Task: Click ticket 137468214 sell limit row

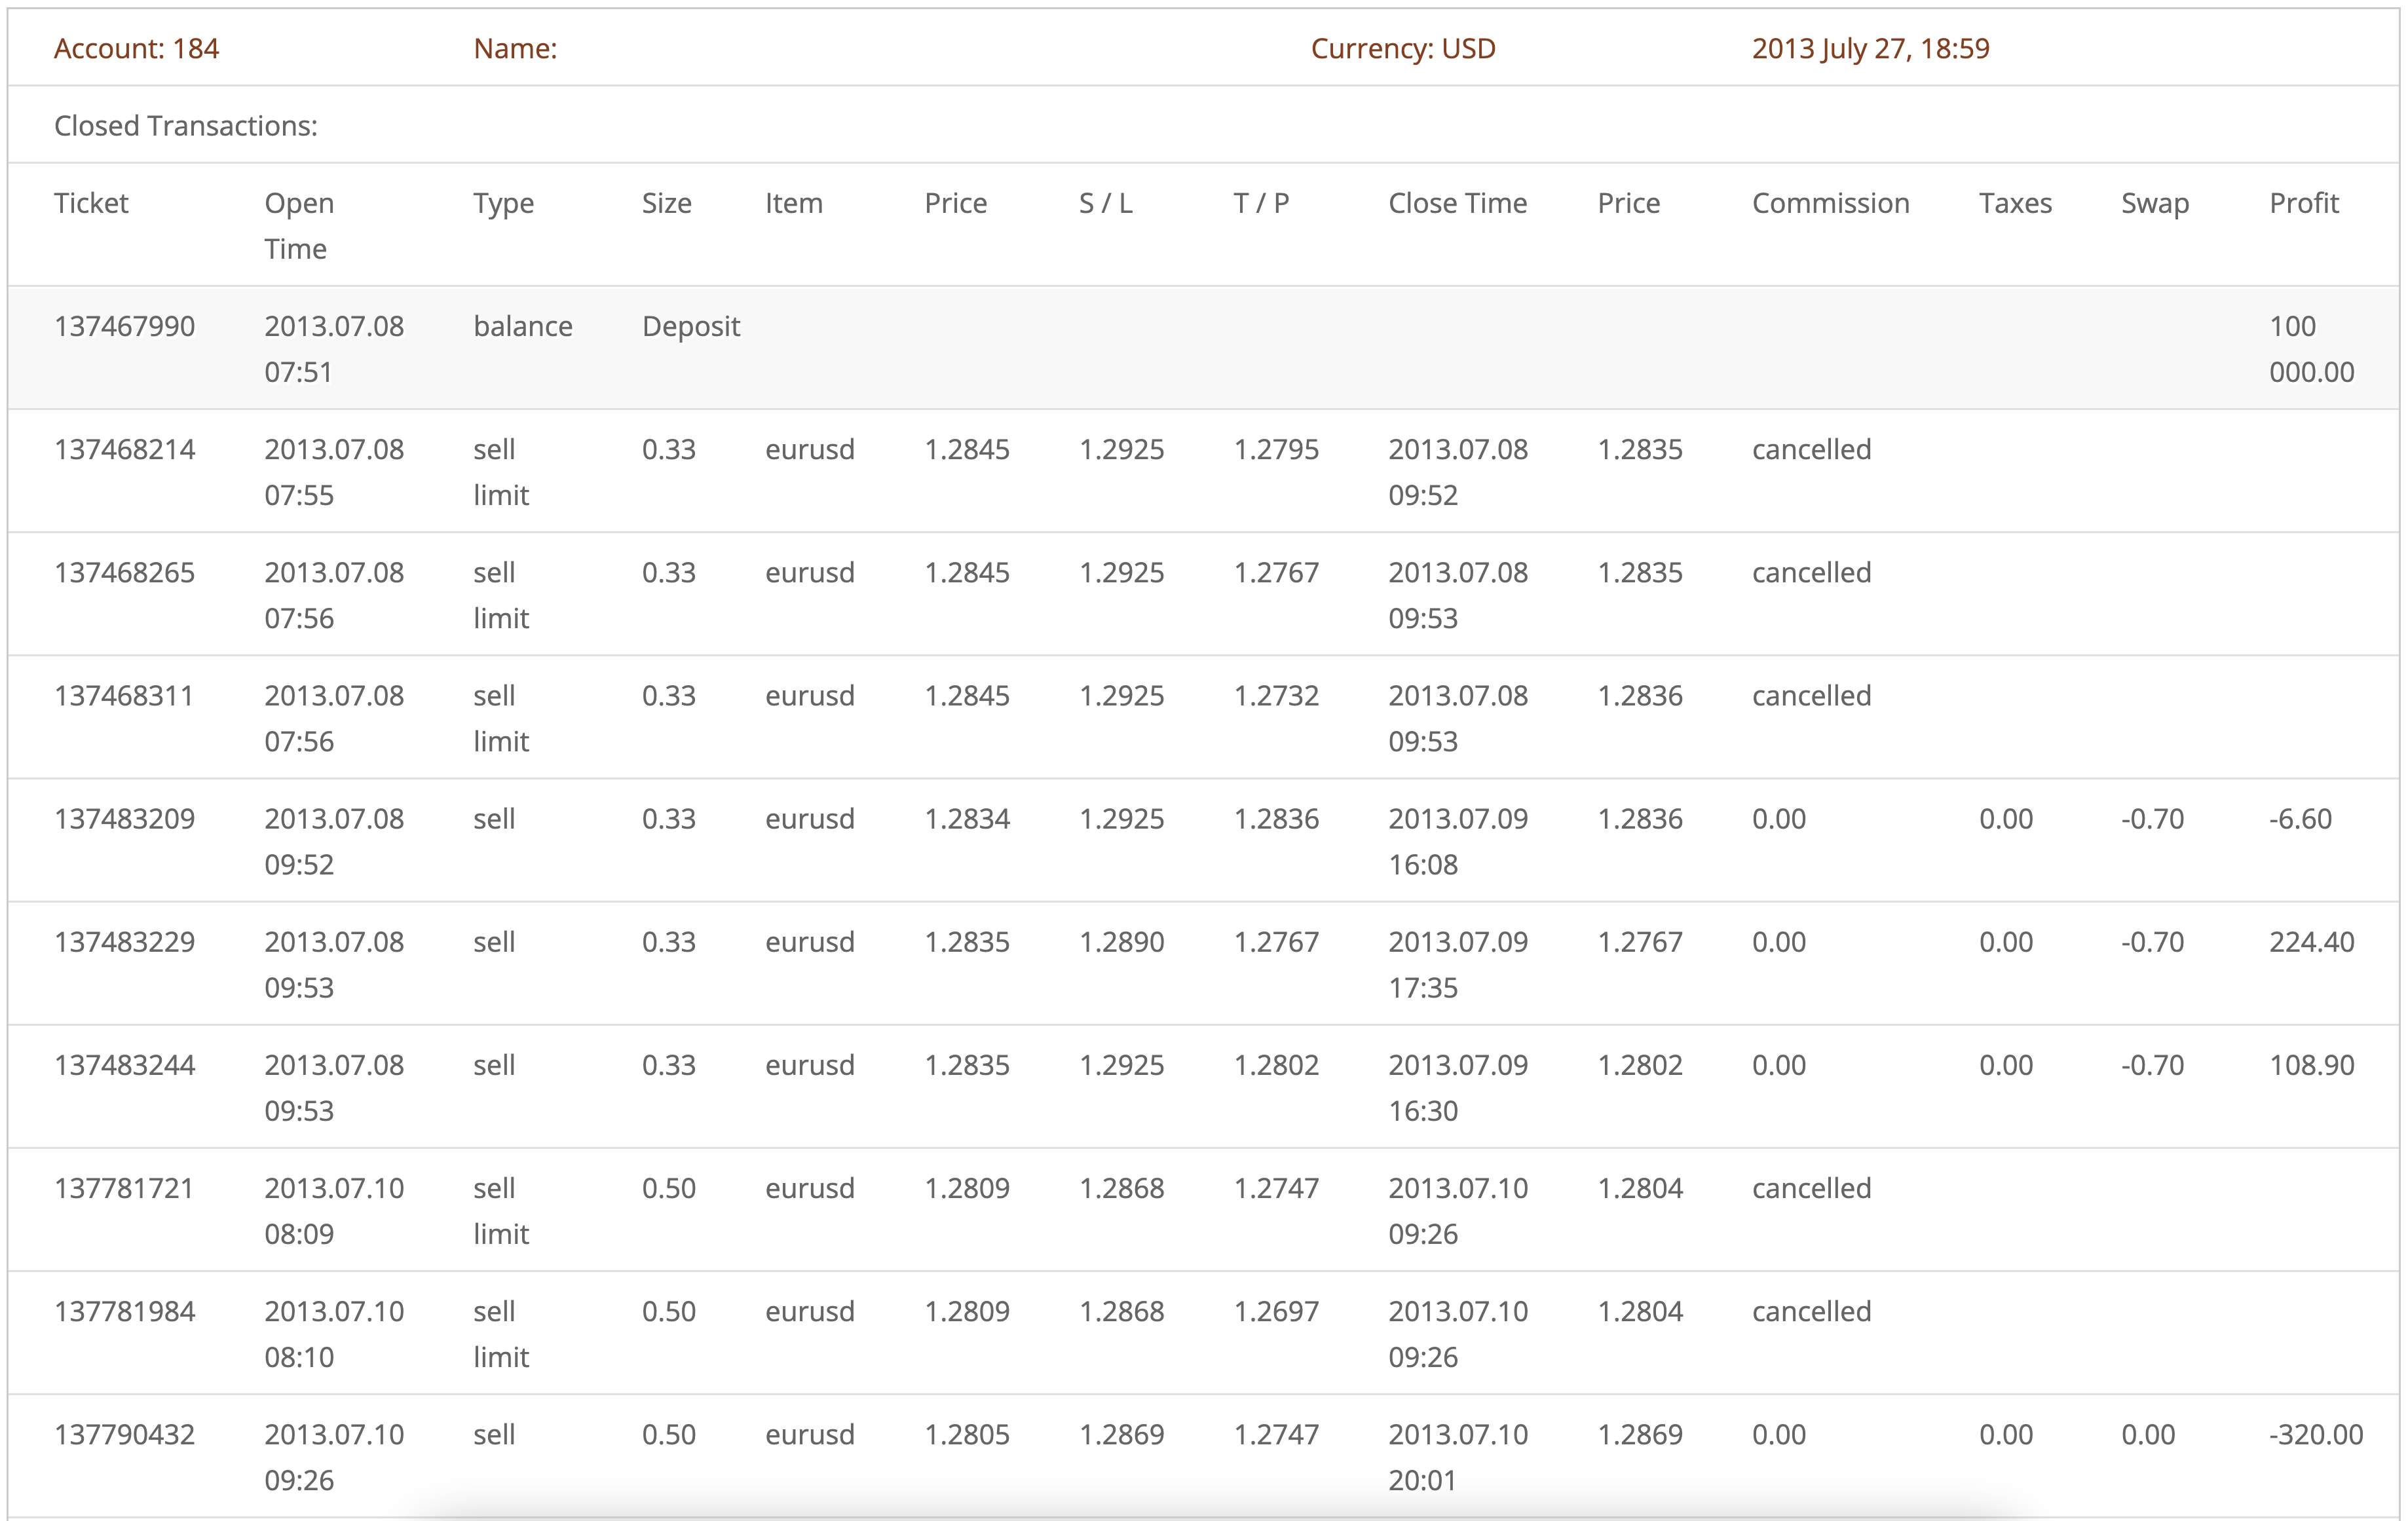Action: point(124,449)
